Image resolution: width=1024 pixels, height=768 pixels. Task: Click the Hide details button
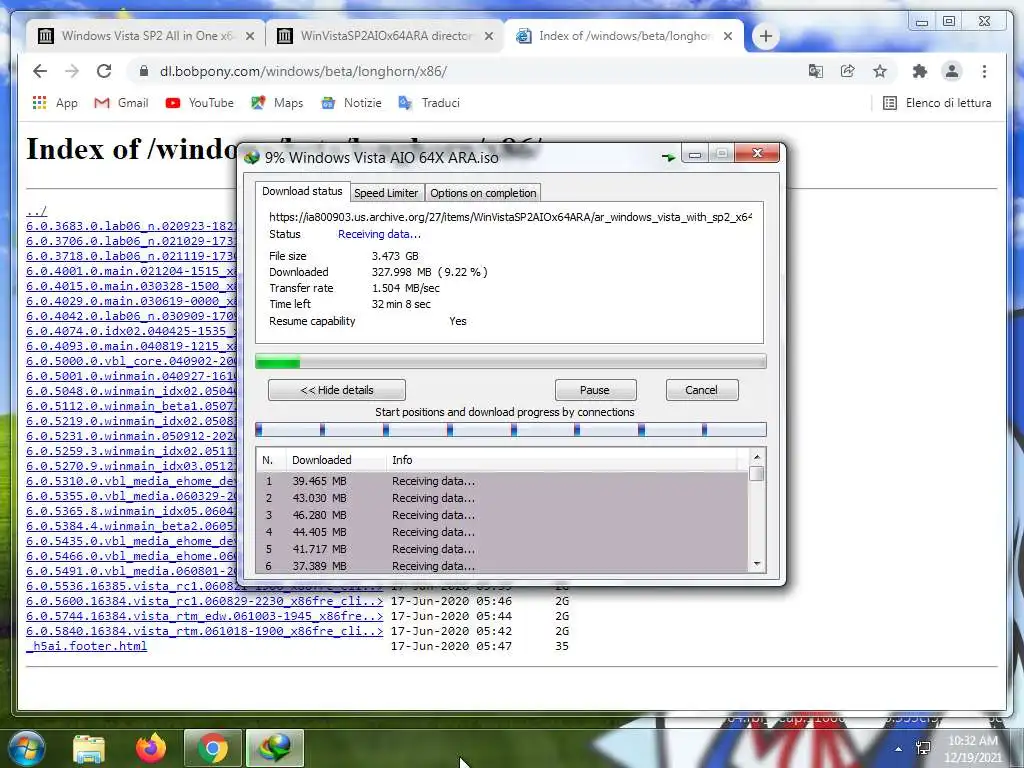(x=337, y=390)
